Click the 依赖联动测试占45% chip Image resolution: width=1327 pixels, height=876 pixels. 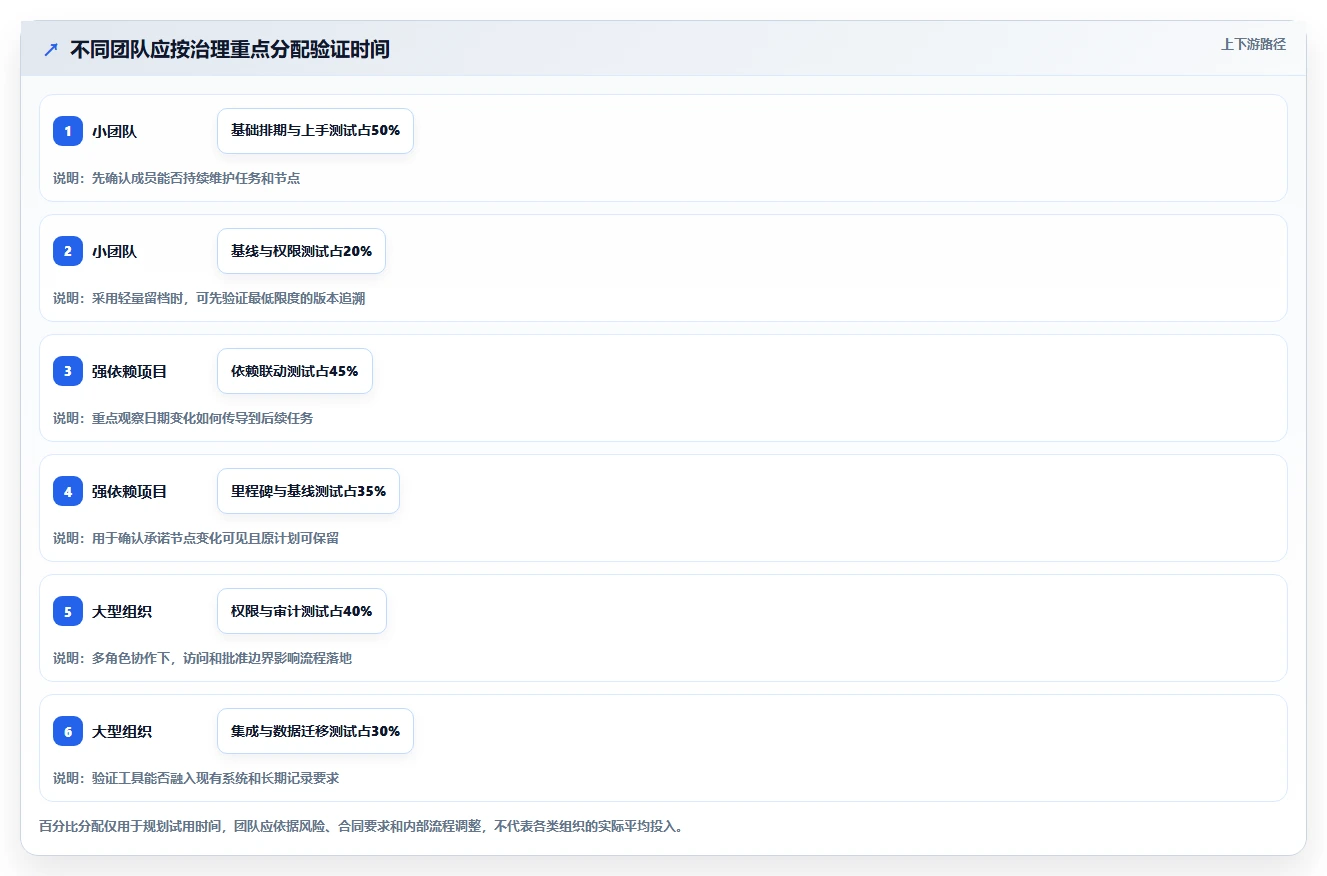point(294,371)
